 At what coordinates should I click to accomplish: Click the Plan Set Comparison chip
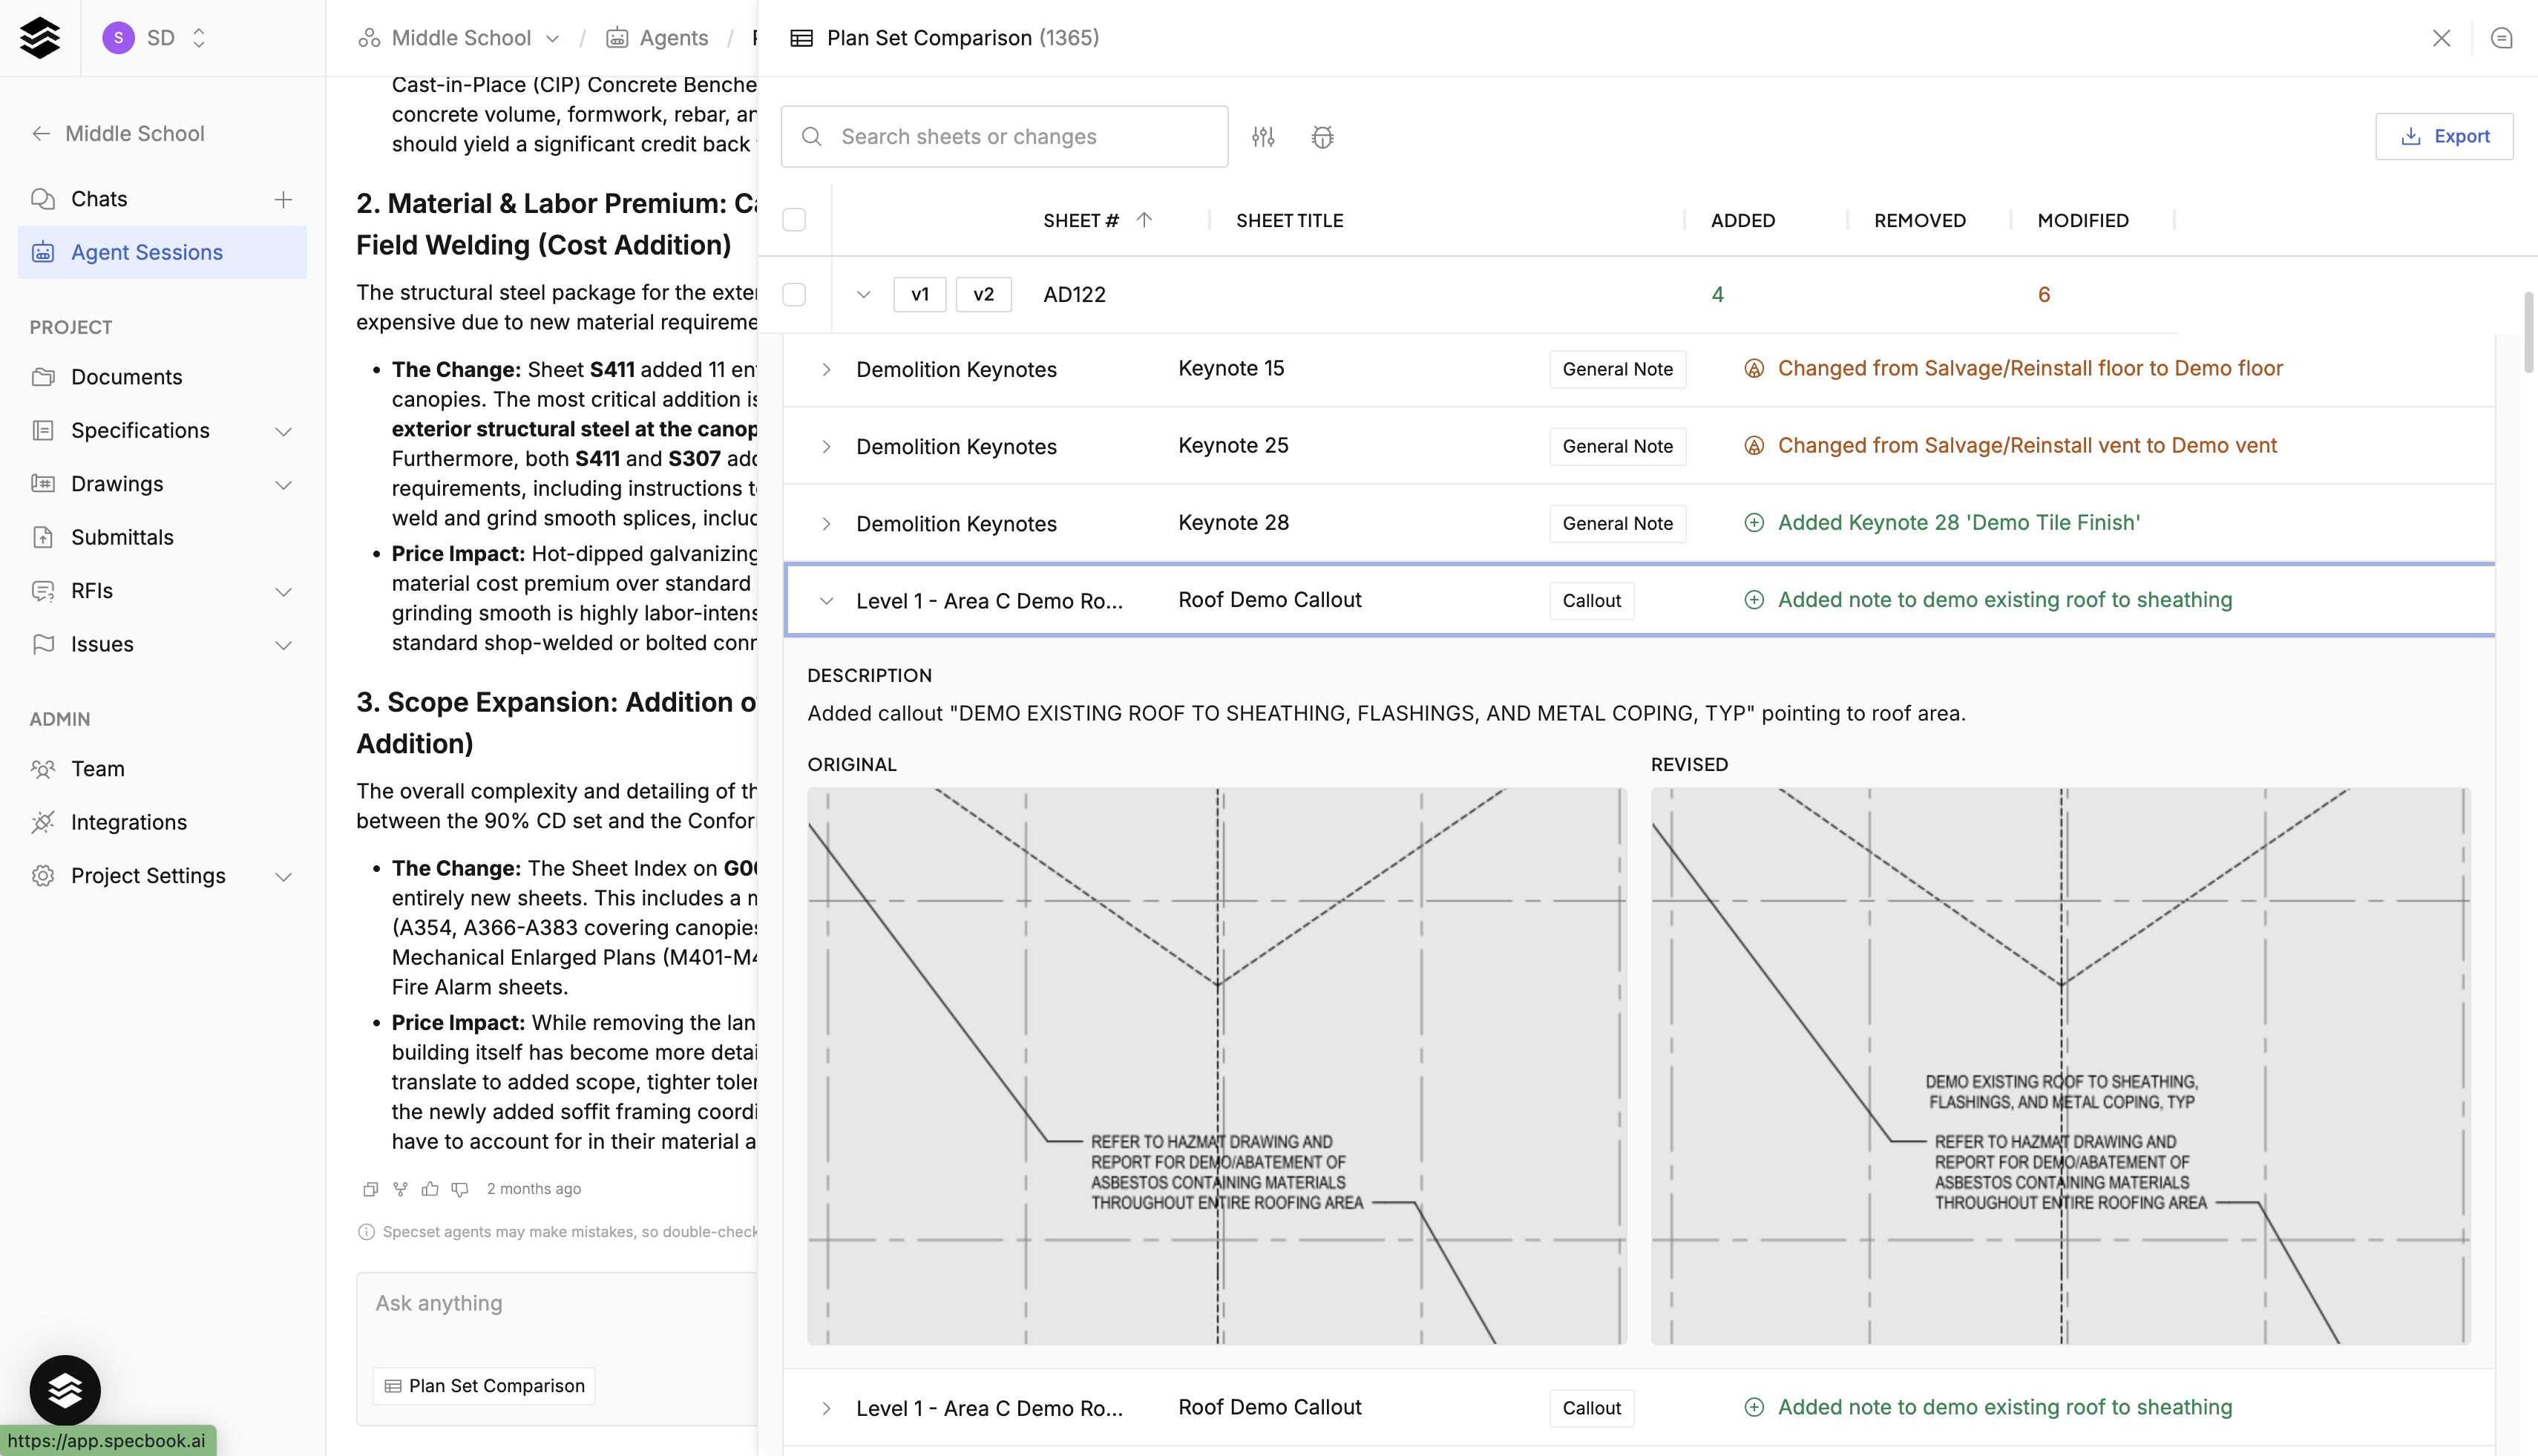[484, 1386]
